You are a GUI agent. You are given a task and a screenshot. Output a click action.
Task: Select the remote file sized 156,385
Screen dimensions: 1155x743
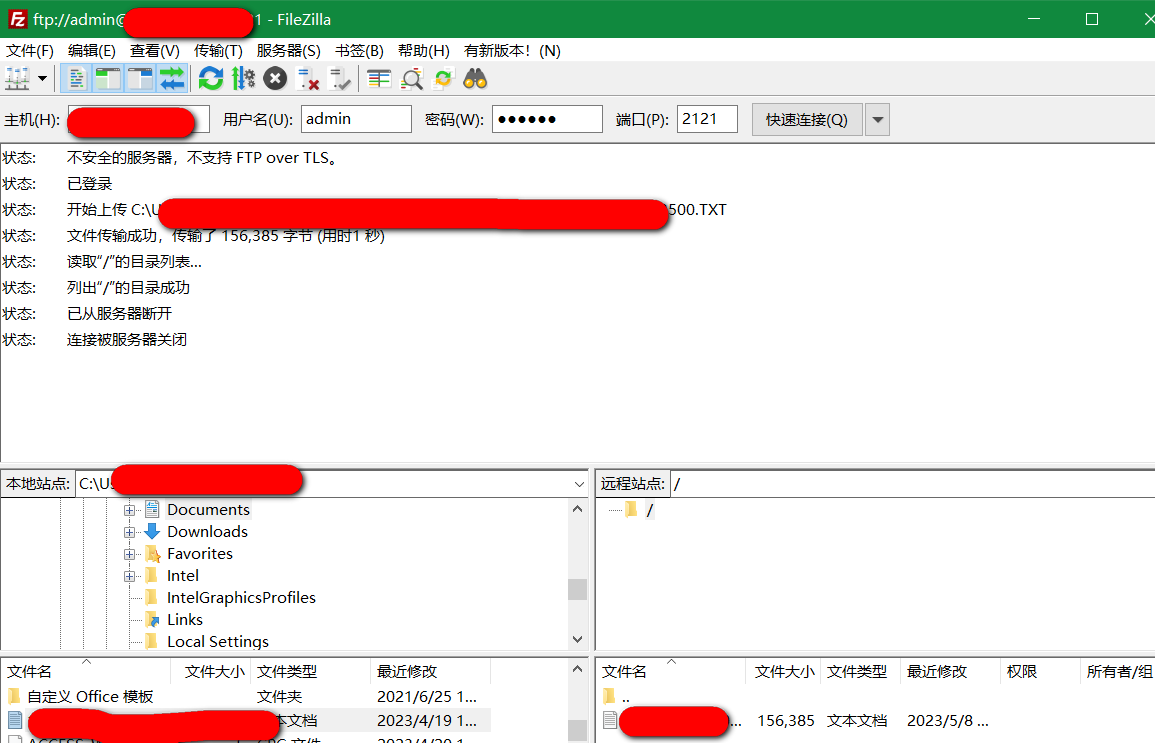point(875,720)
